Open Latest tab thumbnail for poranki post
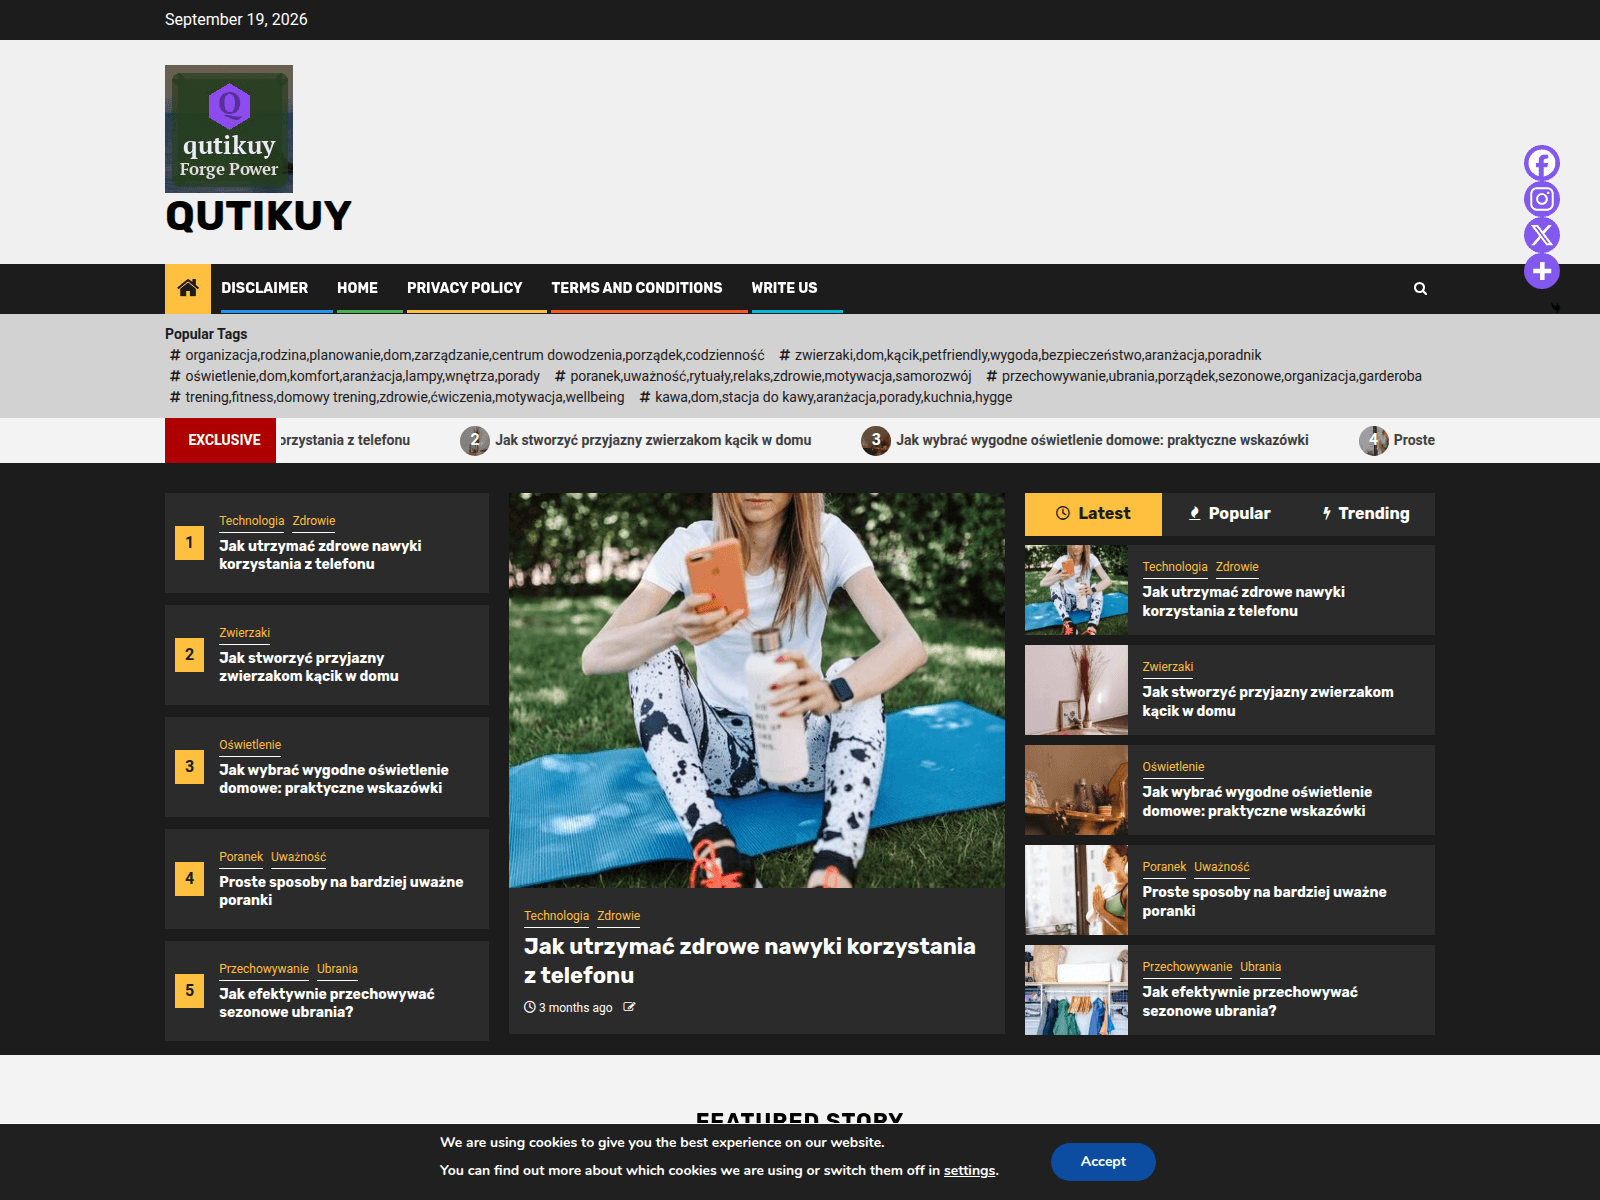1600x1200 pixels. (x=1076, y=890)
